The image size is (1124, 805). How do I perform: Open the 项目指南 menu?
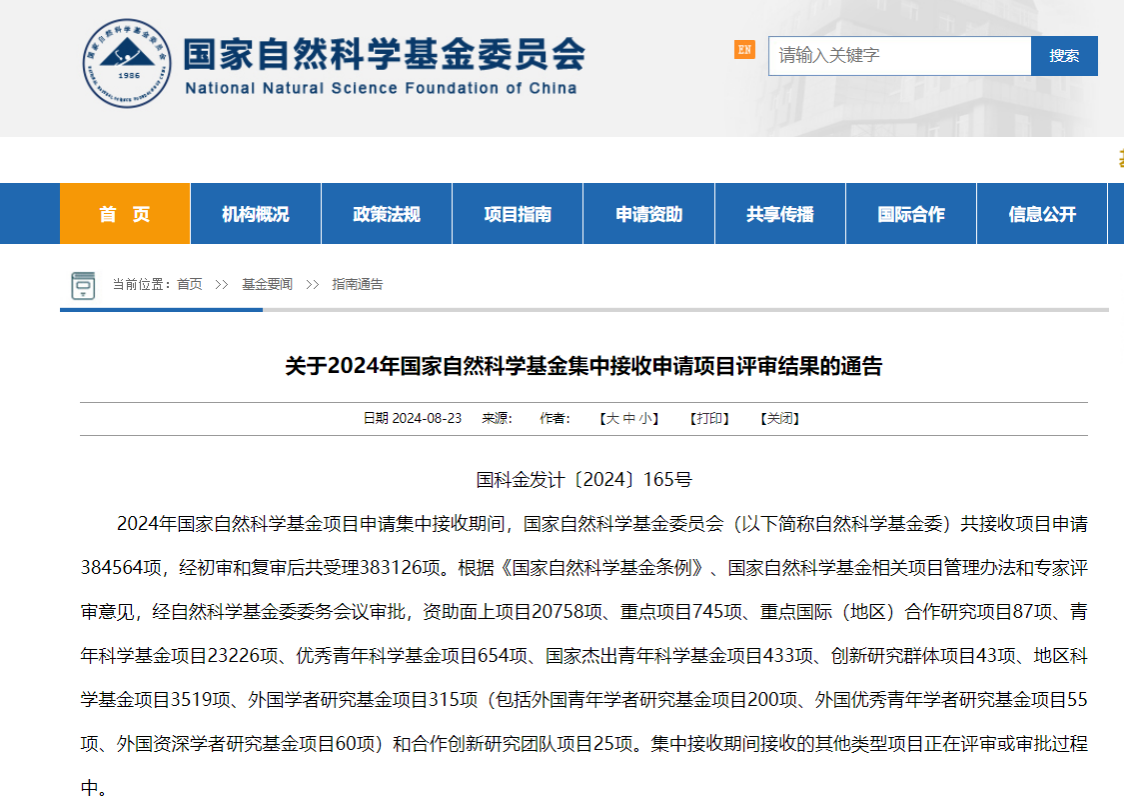coord(517,214)
